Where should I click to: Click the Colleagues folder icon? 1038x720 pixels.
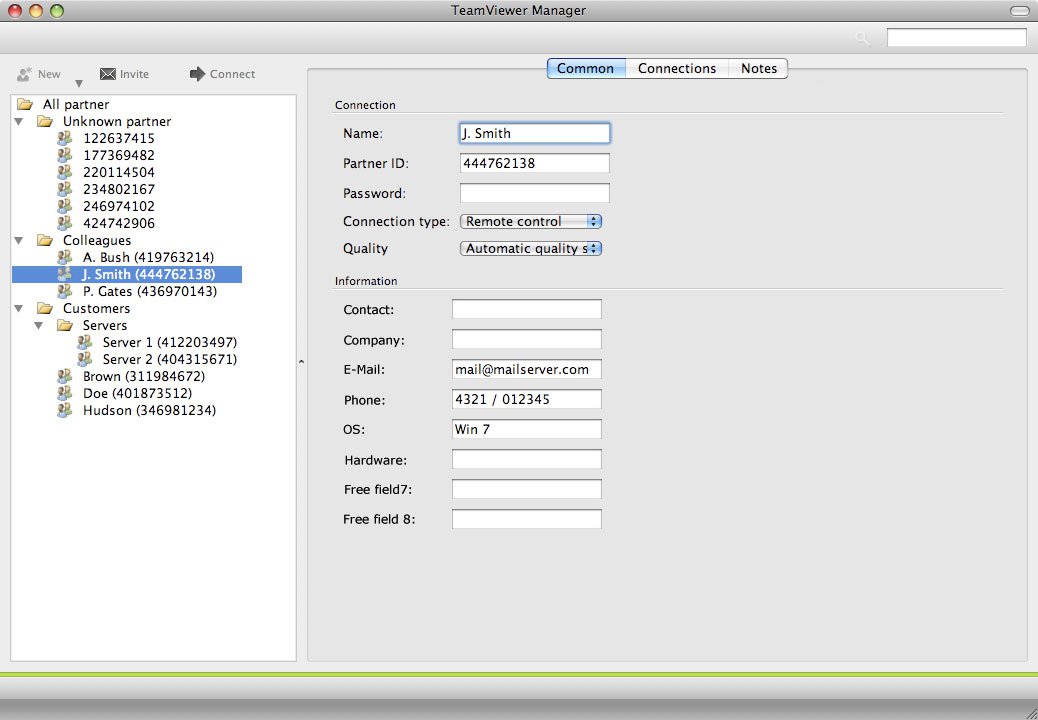[45, 240]
